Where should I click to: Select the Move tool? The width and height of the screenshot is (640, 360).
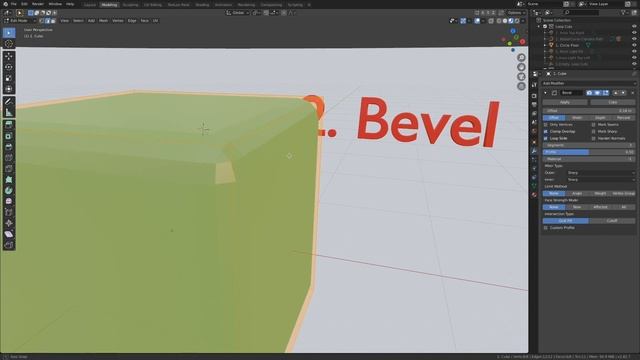point(9,56)
